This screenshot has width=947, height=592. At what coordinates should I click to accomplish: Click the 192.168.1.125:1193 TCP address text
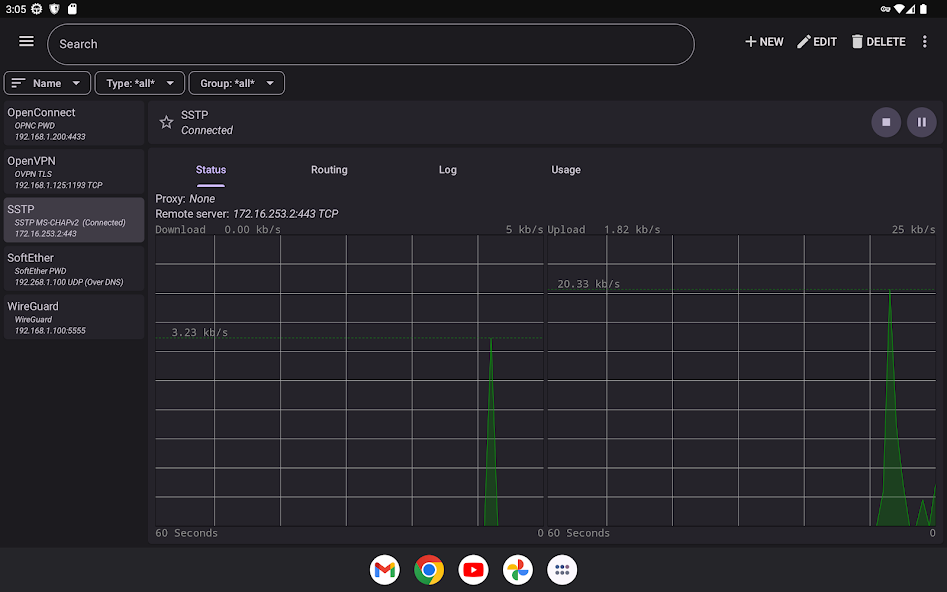coord(59,185)
